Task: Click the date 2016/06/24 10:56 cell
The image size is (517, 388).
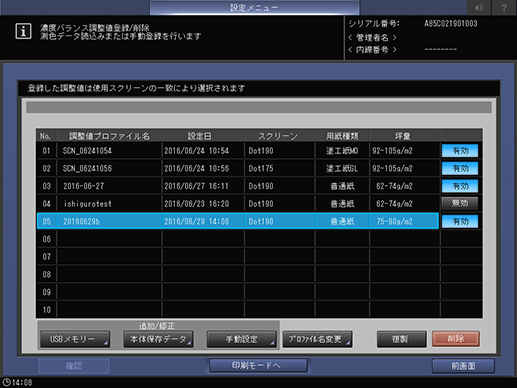Action: [x=203, y=168]
